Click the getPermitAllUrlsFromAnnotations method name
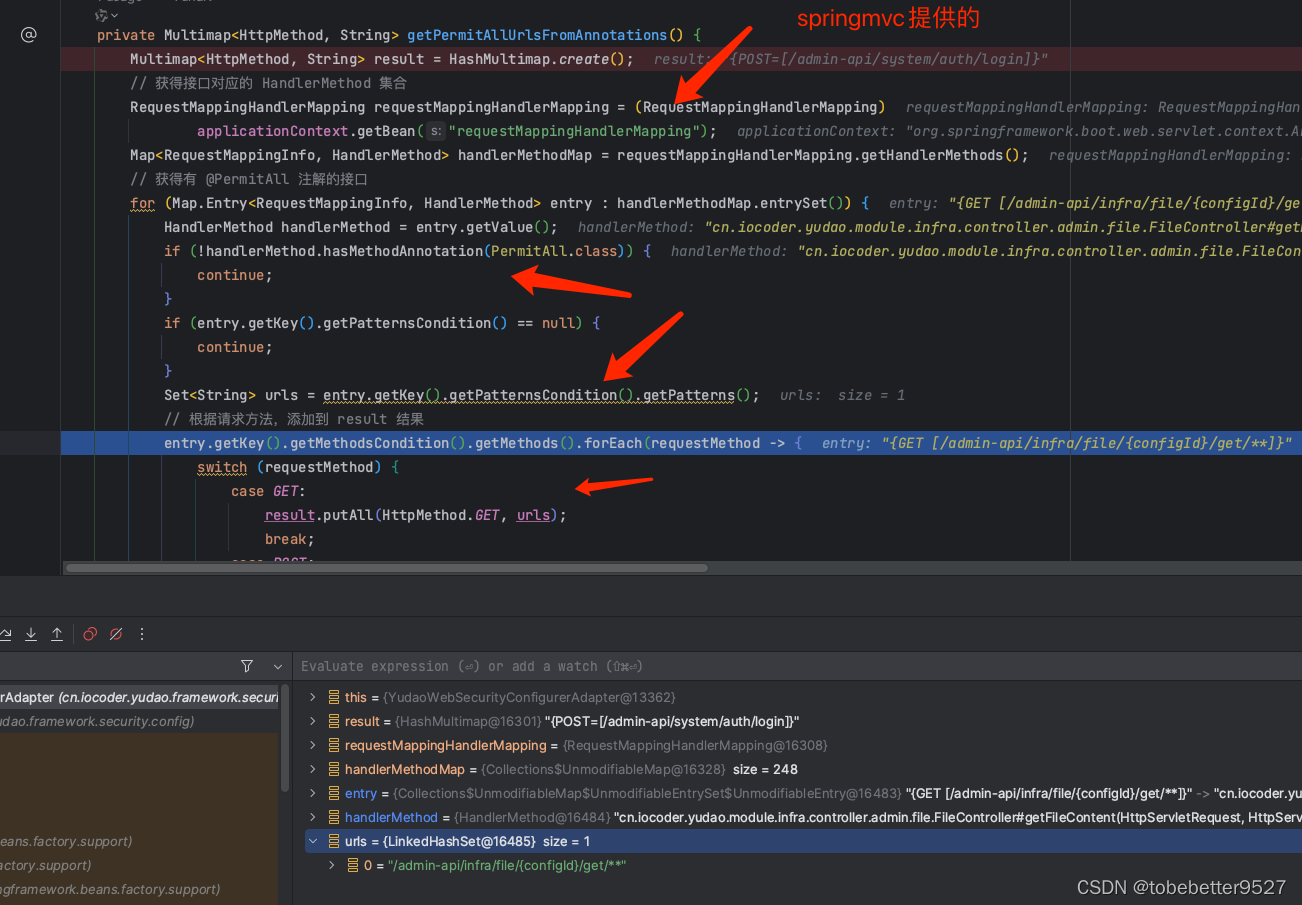The image size is (1302, 905). coord(536,35)
